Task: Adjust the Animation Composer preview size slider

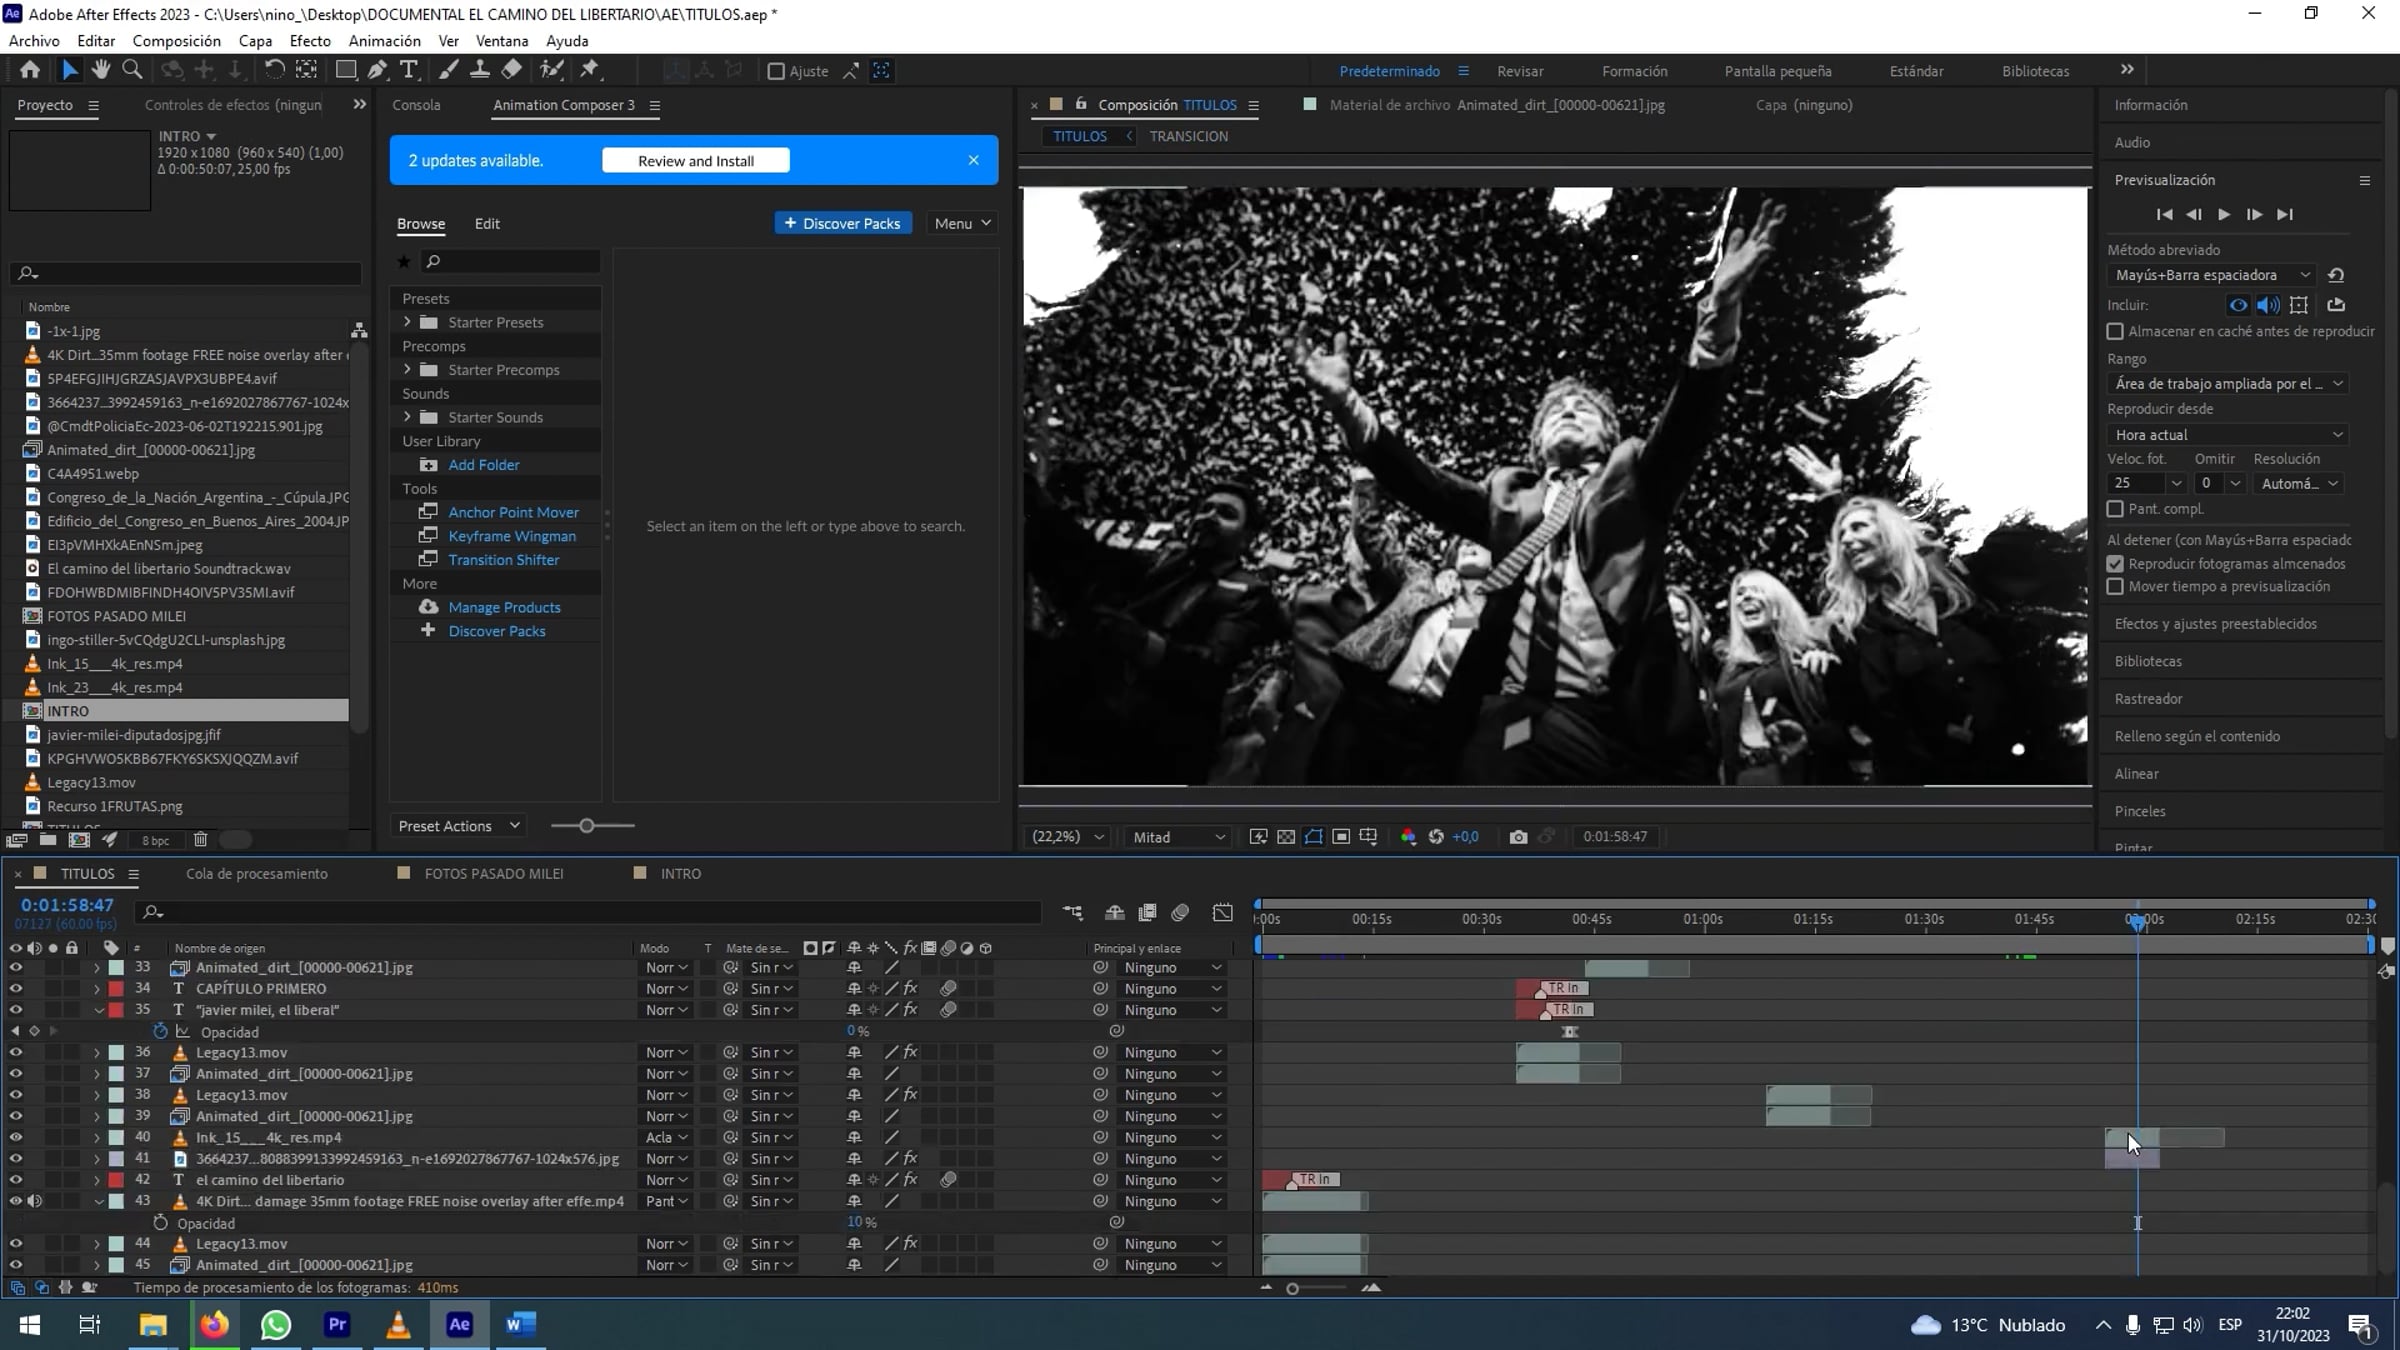Action: click(587, 826)
